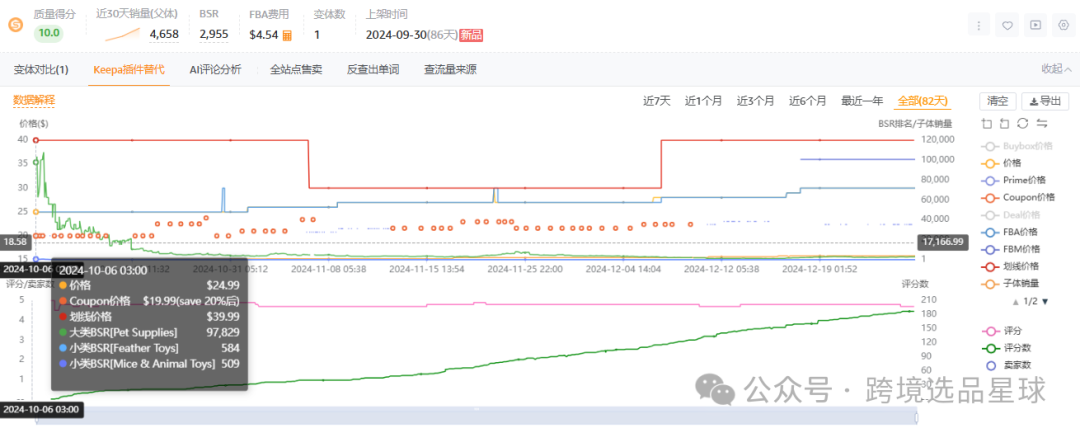Select the 全部(82天) time range

click(924, 101)
